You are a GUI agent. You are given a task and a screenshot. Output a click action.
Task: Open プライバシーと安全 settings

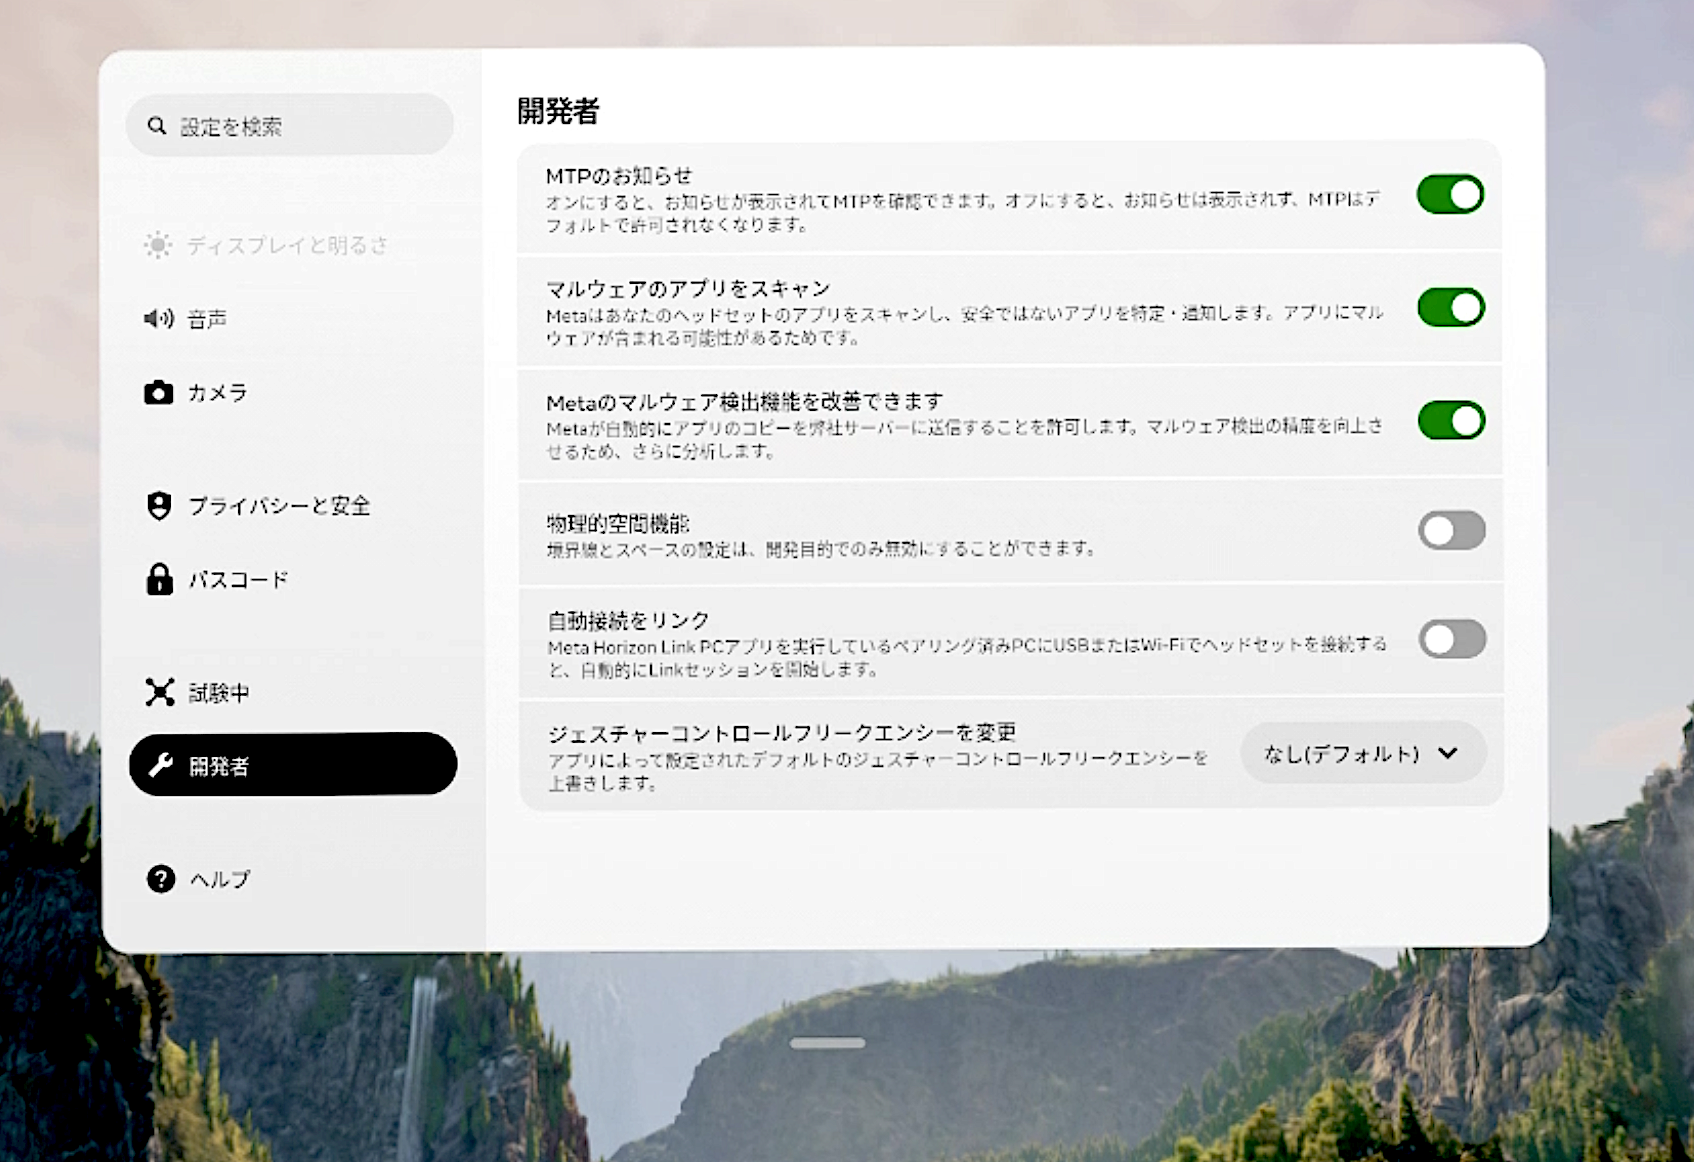point(291,506)
